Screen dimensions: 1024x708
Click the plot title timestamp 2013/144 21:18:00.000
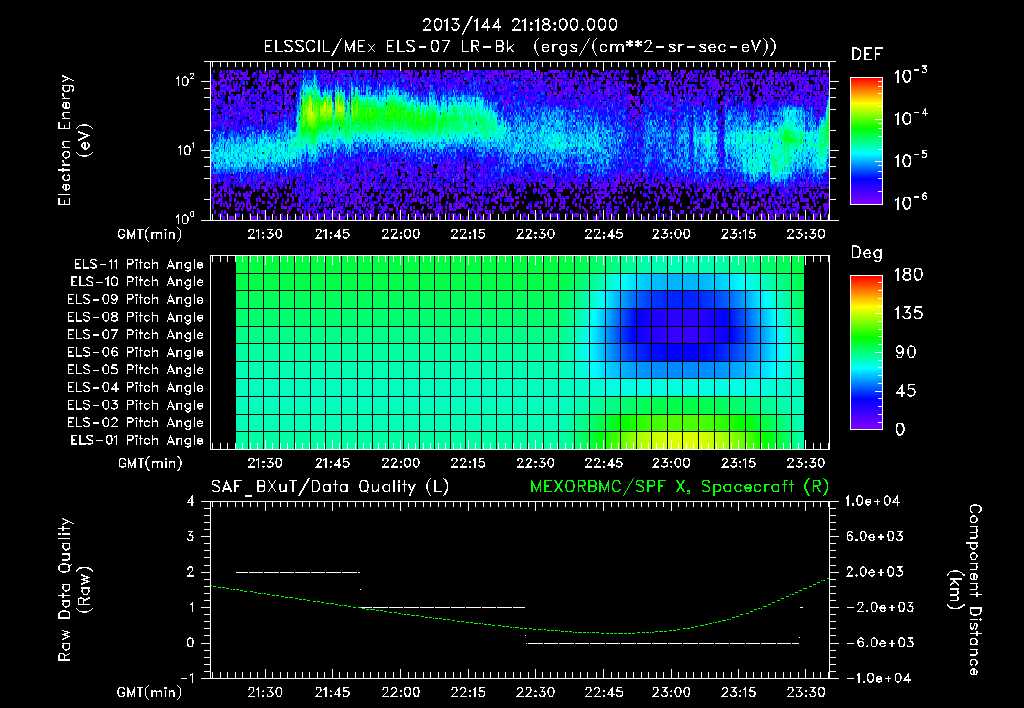(x=520, y=25)
